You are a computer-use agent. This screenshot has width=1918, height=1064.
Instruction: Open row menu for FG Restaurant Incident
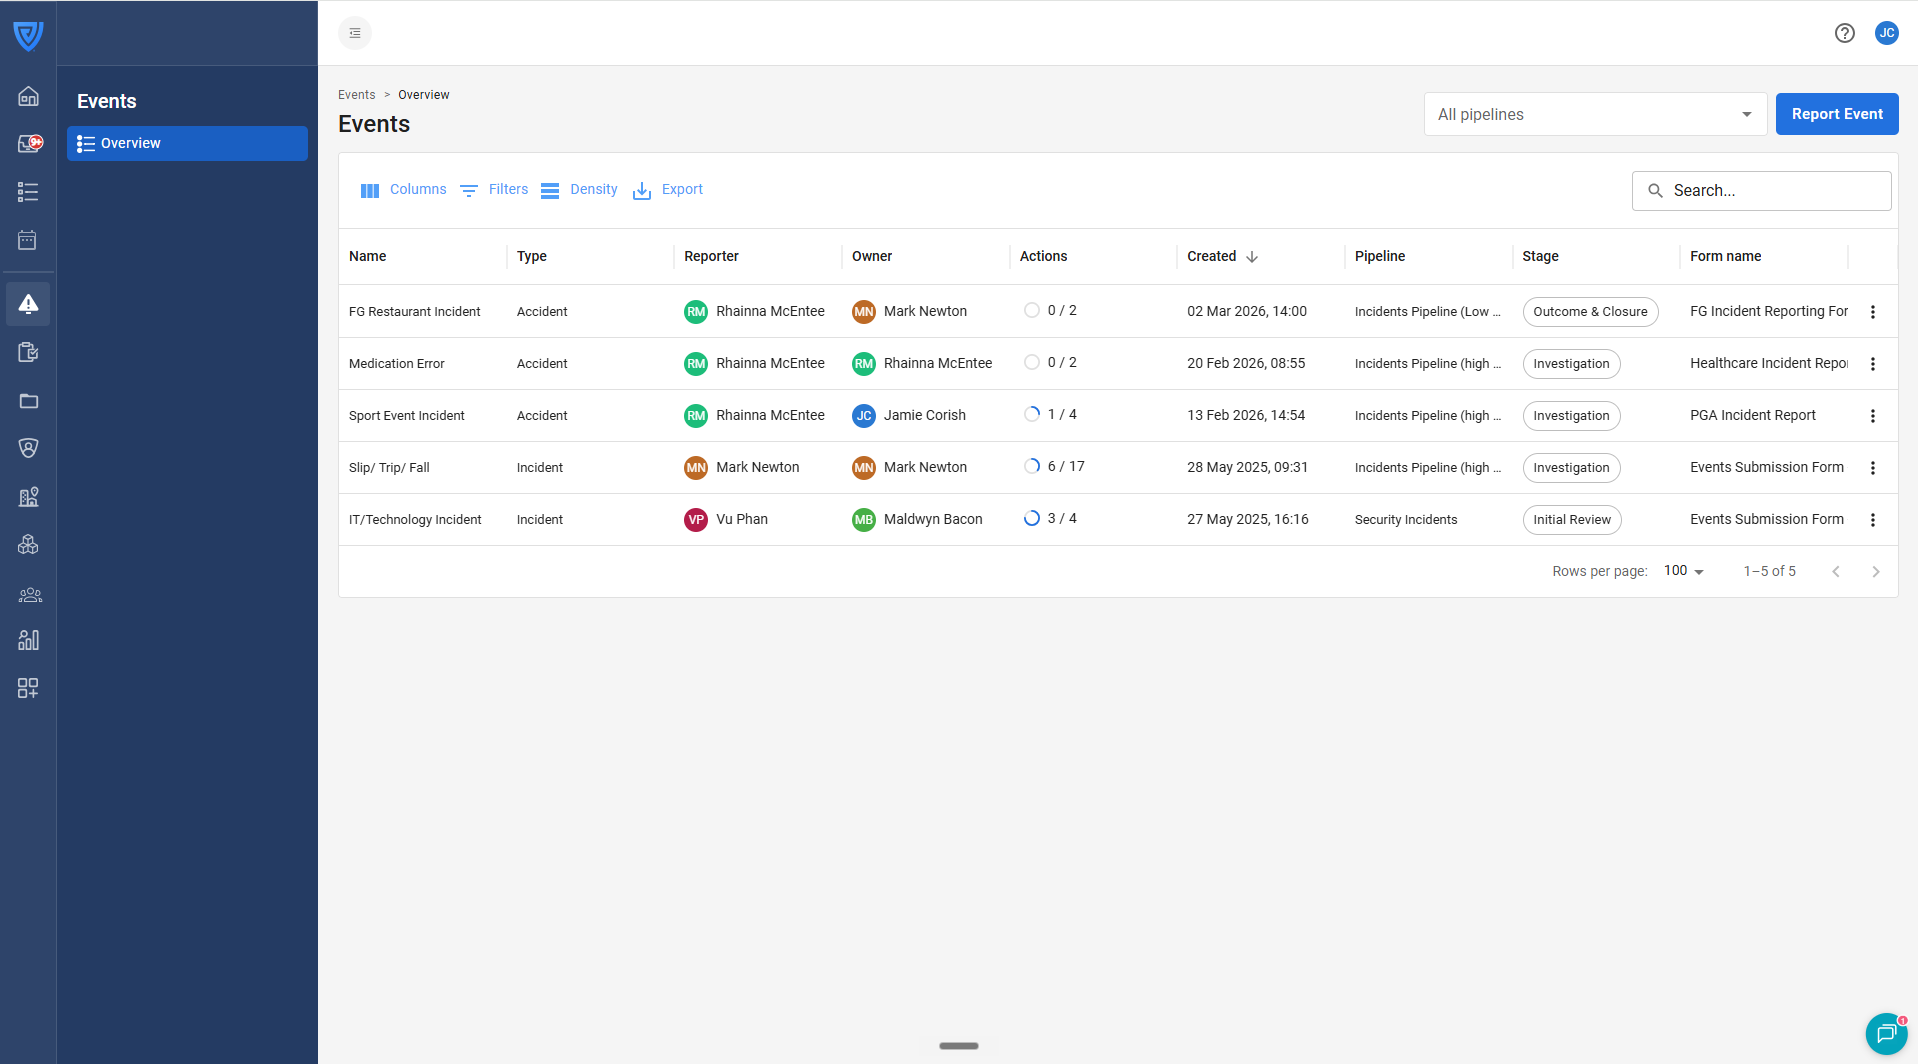tap(1873, 312)
